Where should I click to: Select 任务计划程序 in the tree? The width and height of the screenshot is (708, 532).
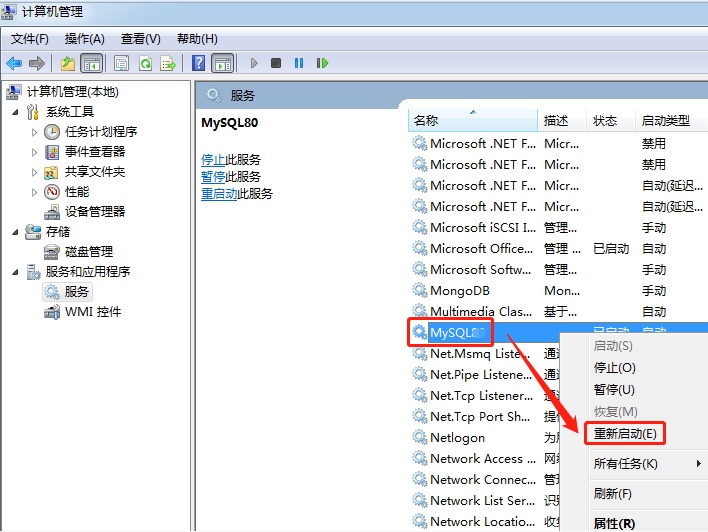[x=101, y=132]
